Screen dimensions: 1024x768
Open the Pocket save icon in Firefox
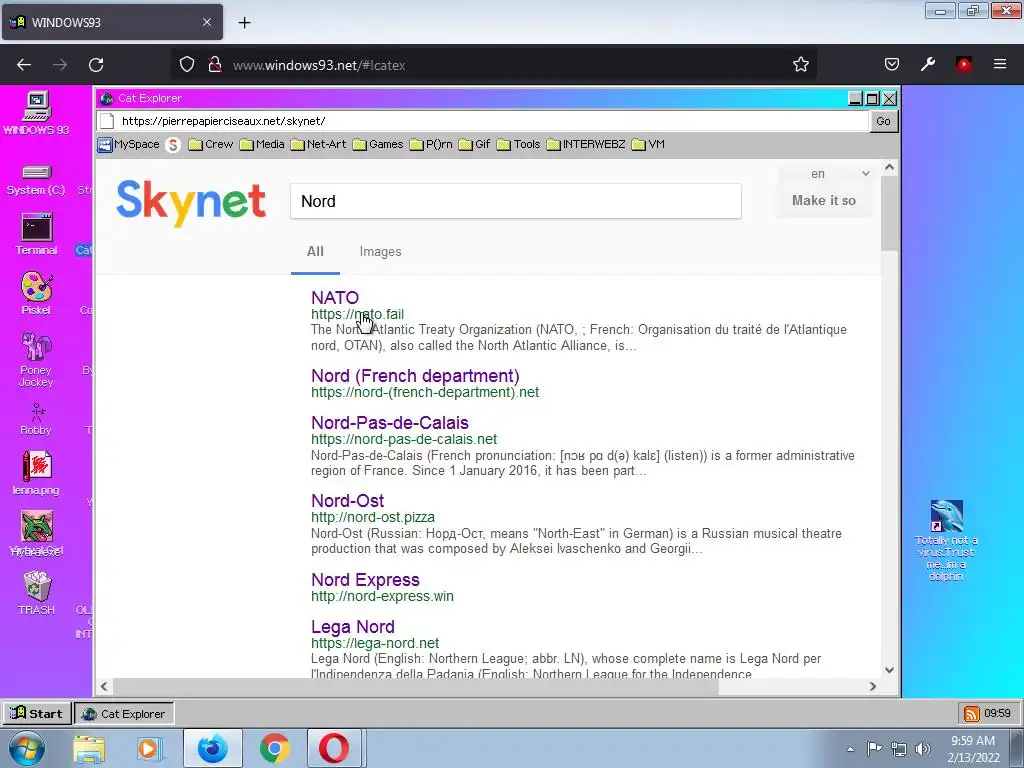pyautogui.click(x=891, y=64)
